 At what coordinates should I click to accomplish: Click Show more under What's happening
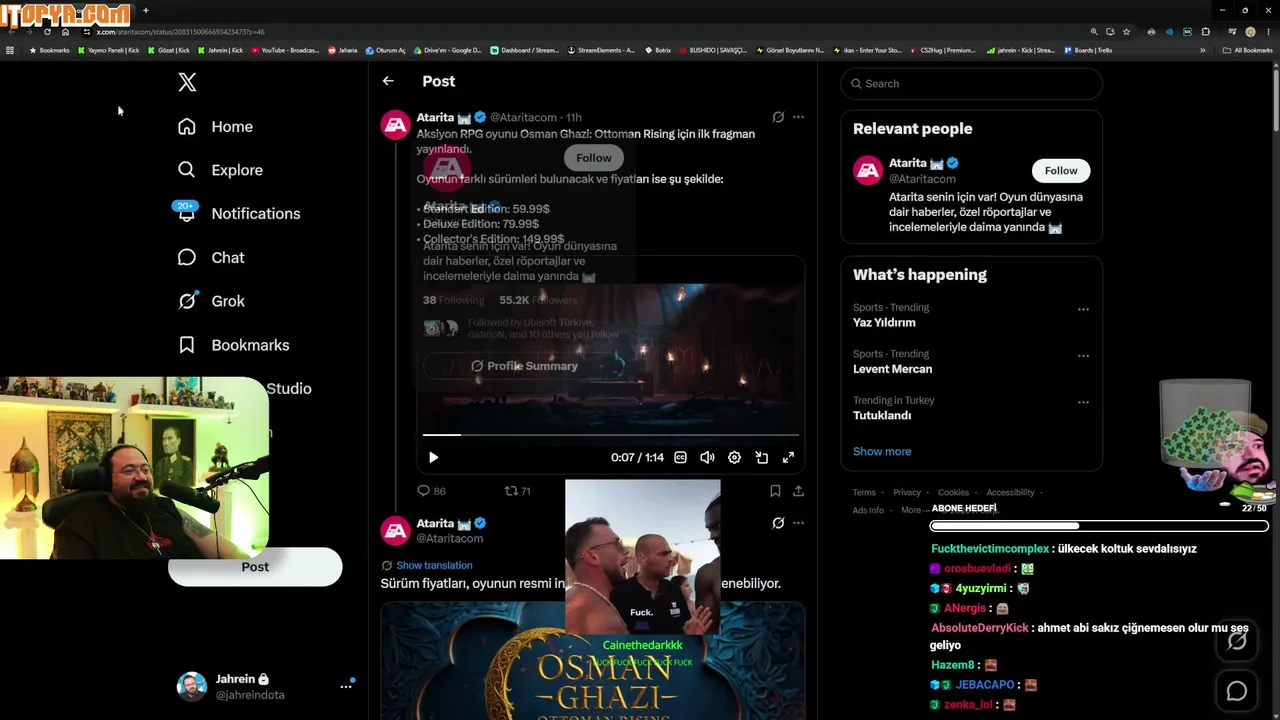(882, 451)
